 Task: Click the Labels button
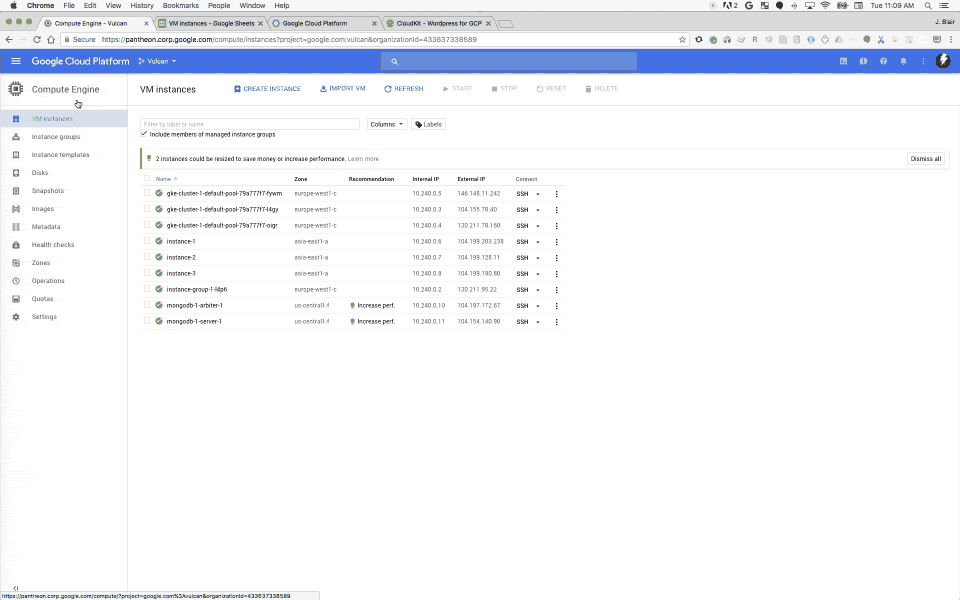(428, 124)
